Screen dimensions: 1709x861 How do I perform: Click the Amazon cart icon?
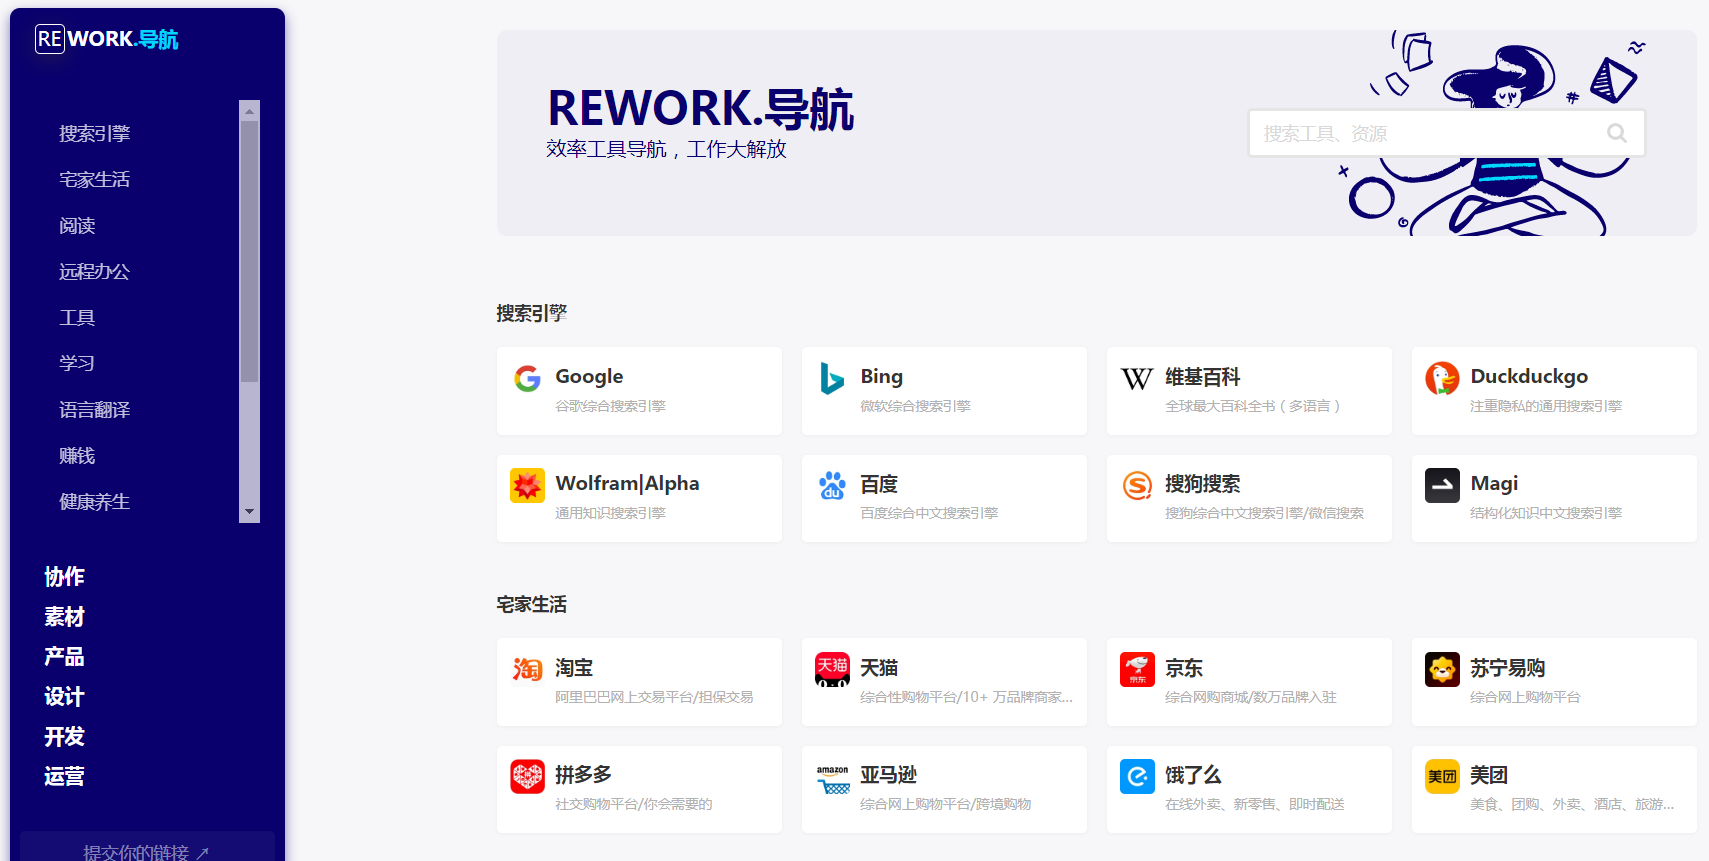[x=832, y=780]
